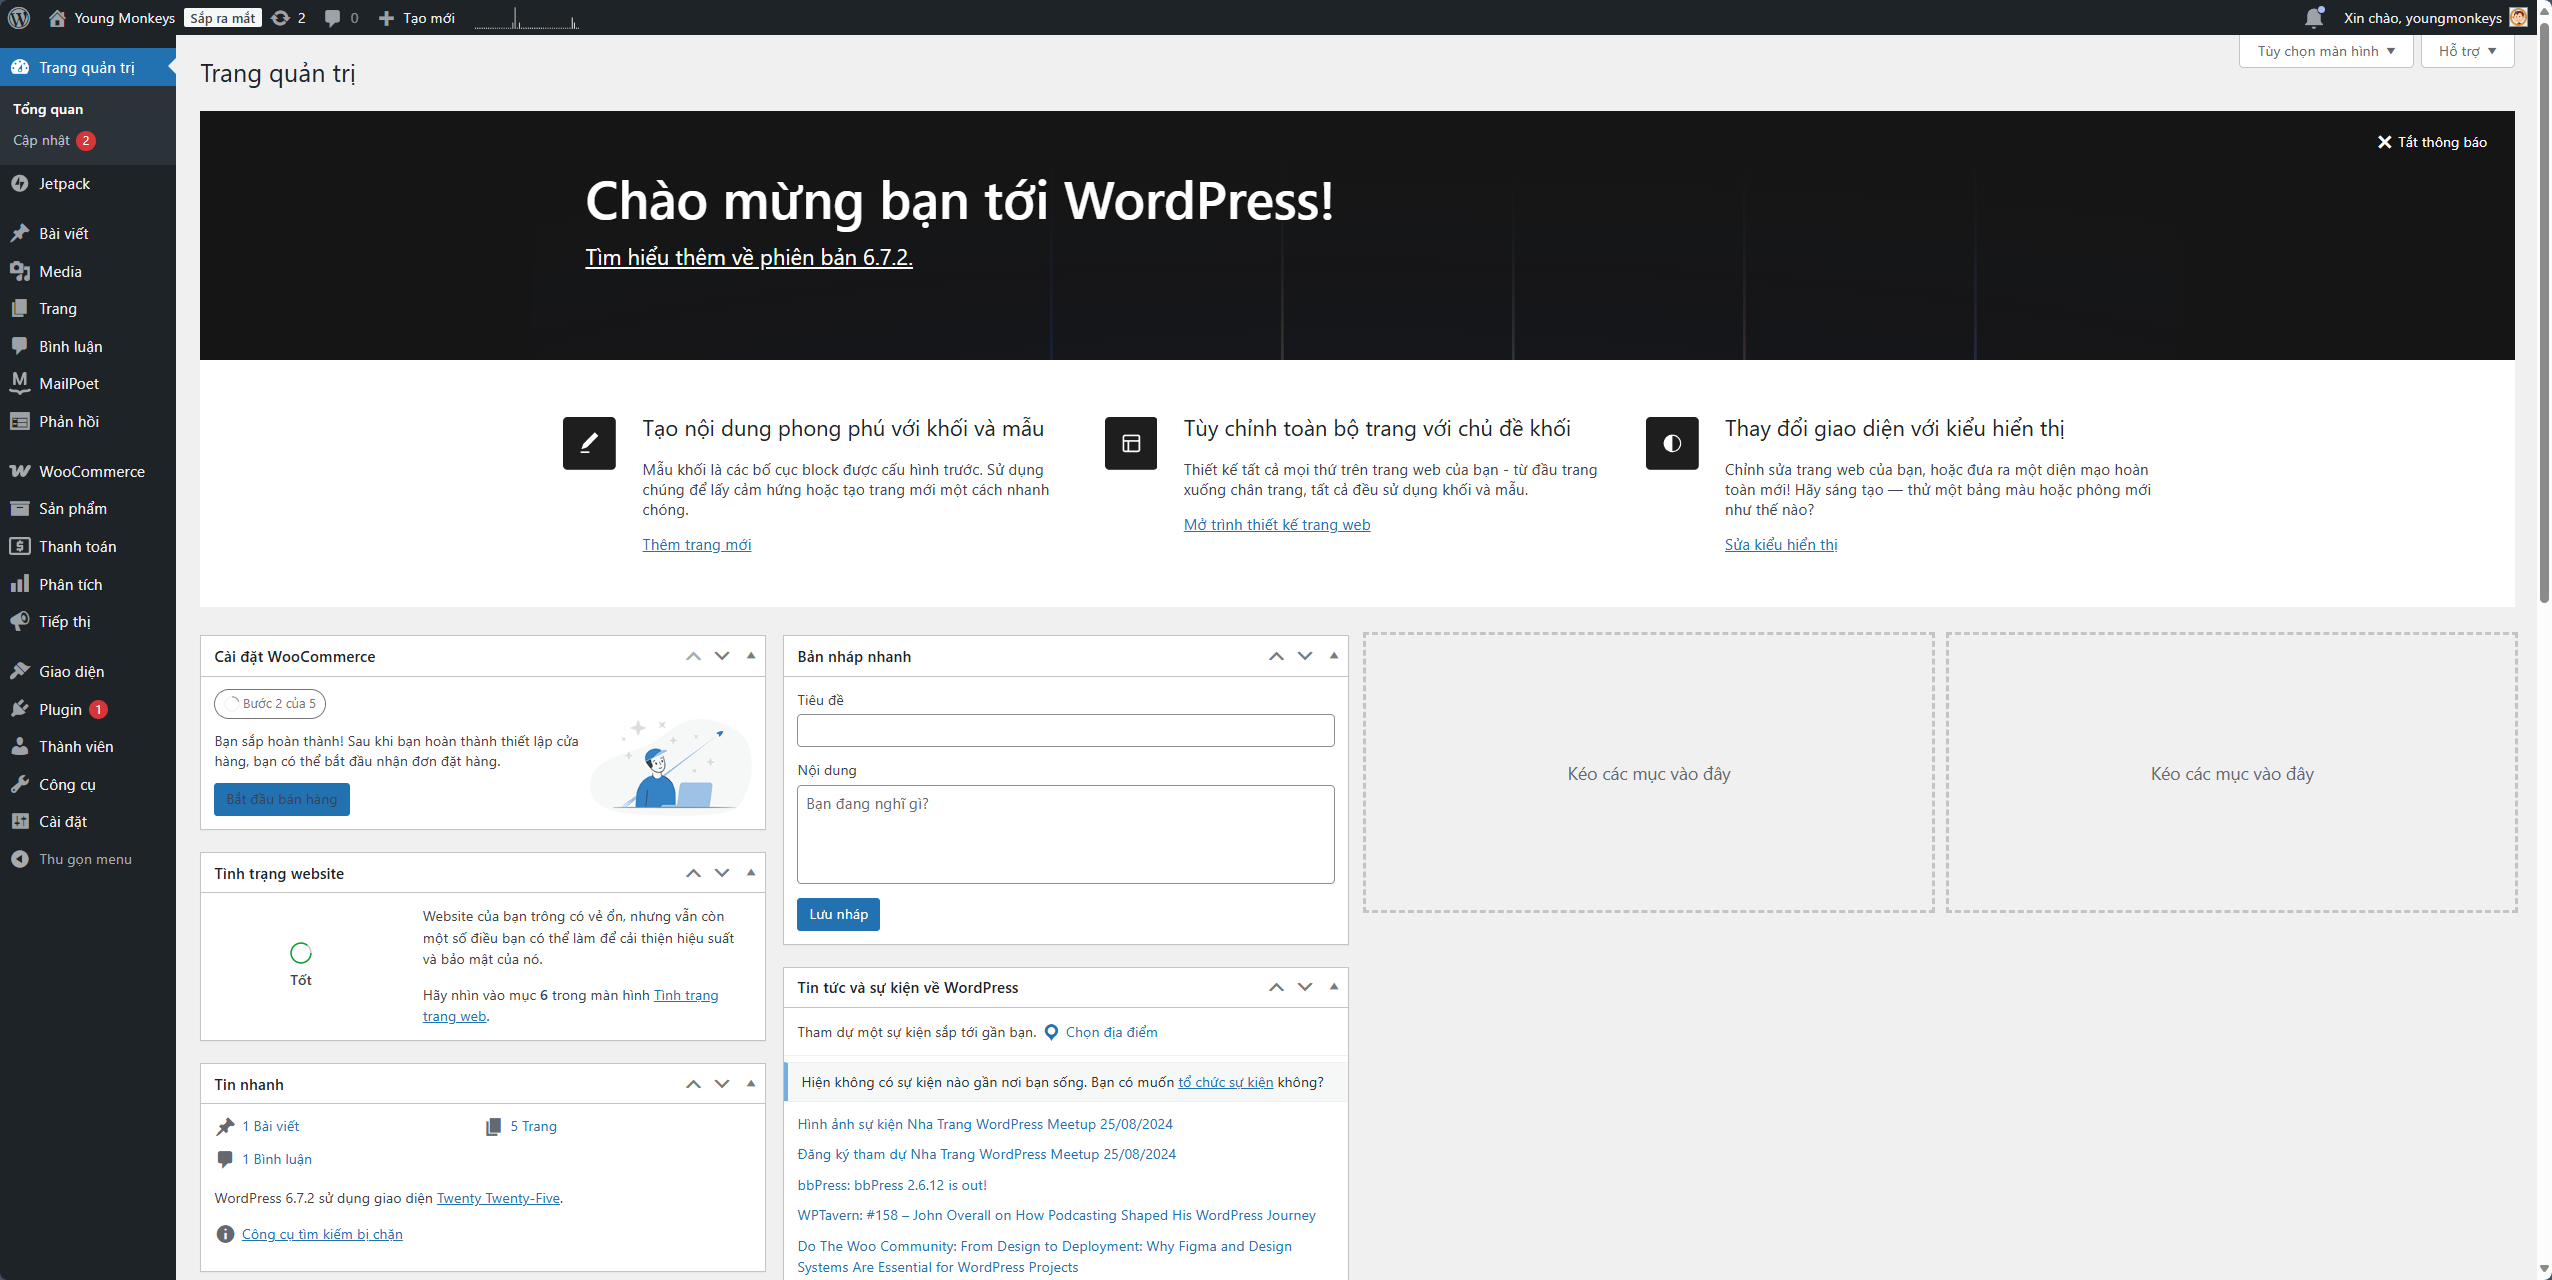This screenshot has height=1280, width=2552.
Task: Toggle the Bản nháp nhanh panel
Action: click(x=1334, y=656)
